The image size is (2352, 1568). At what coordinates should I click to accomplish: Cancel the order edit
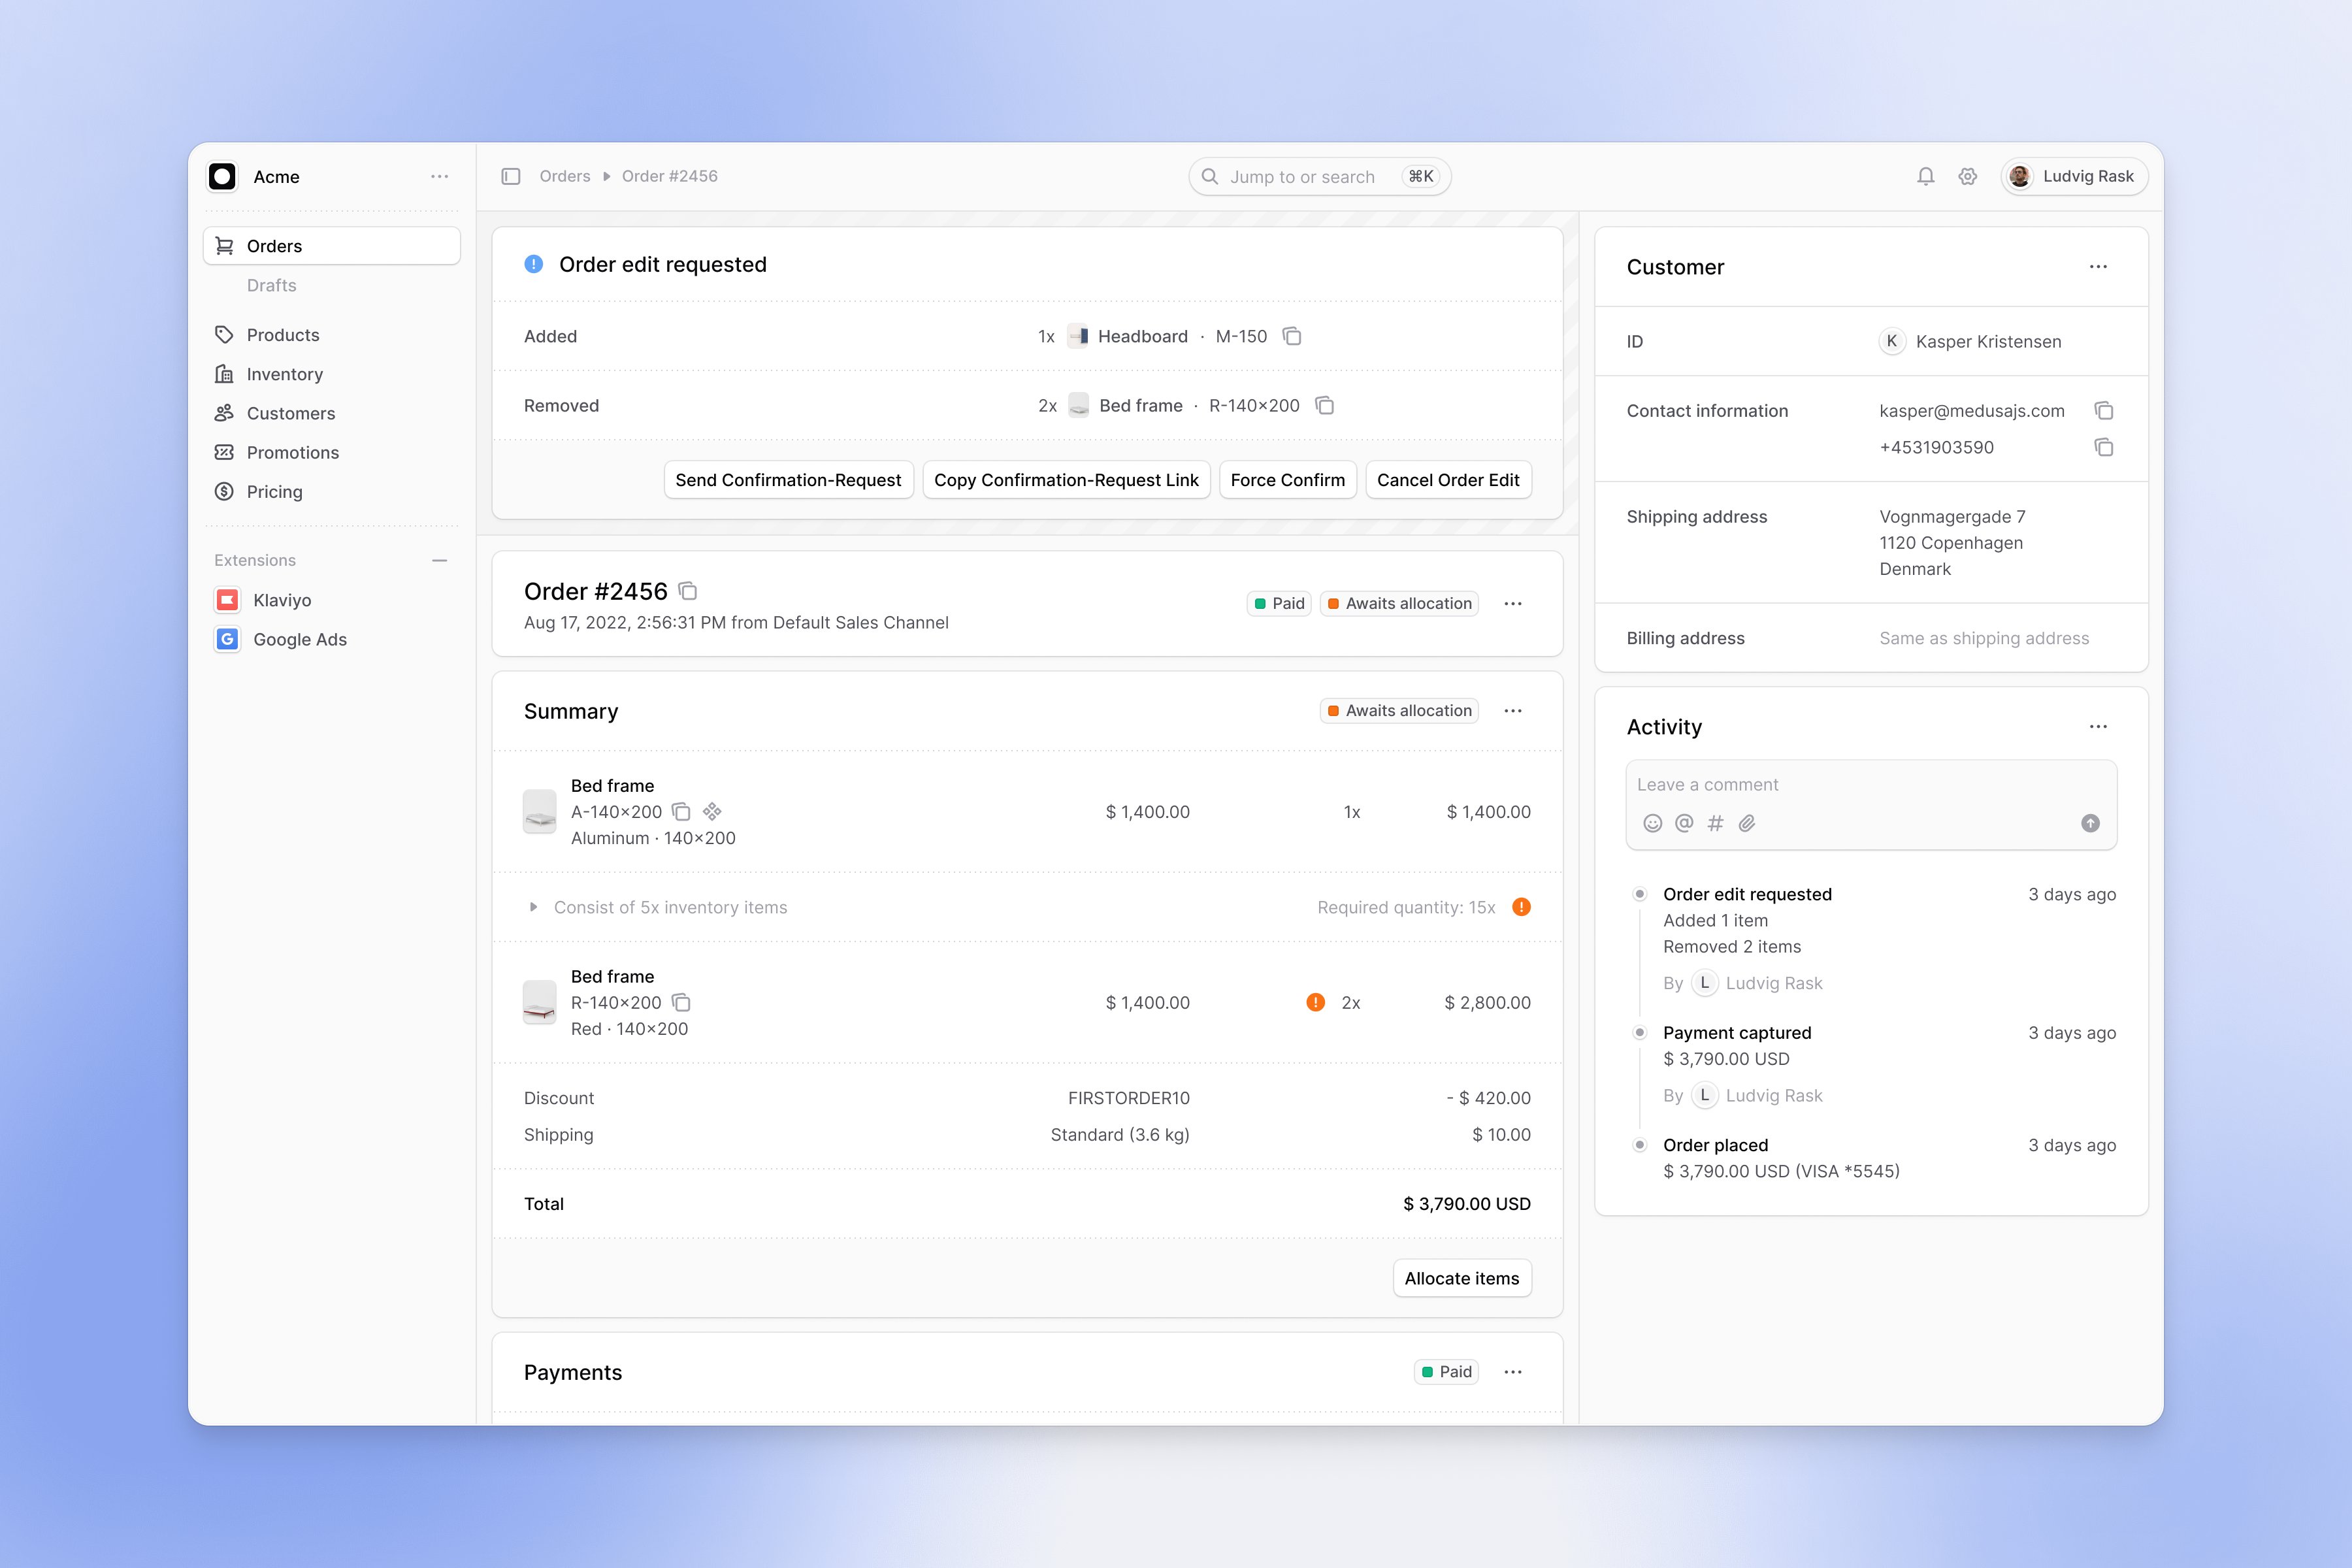coord(1448,480)
